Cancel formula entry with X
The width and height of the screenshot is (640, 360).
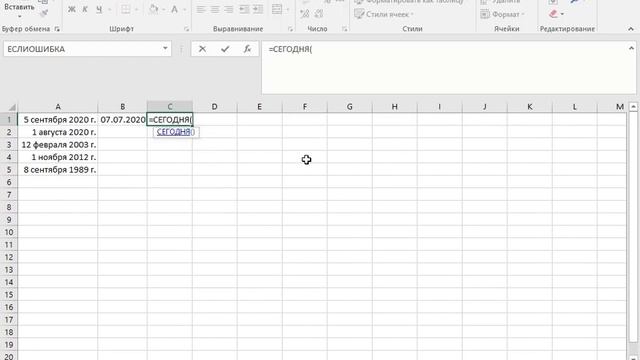pos(202,49)
